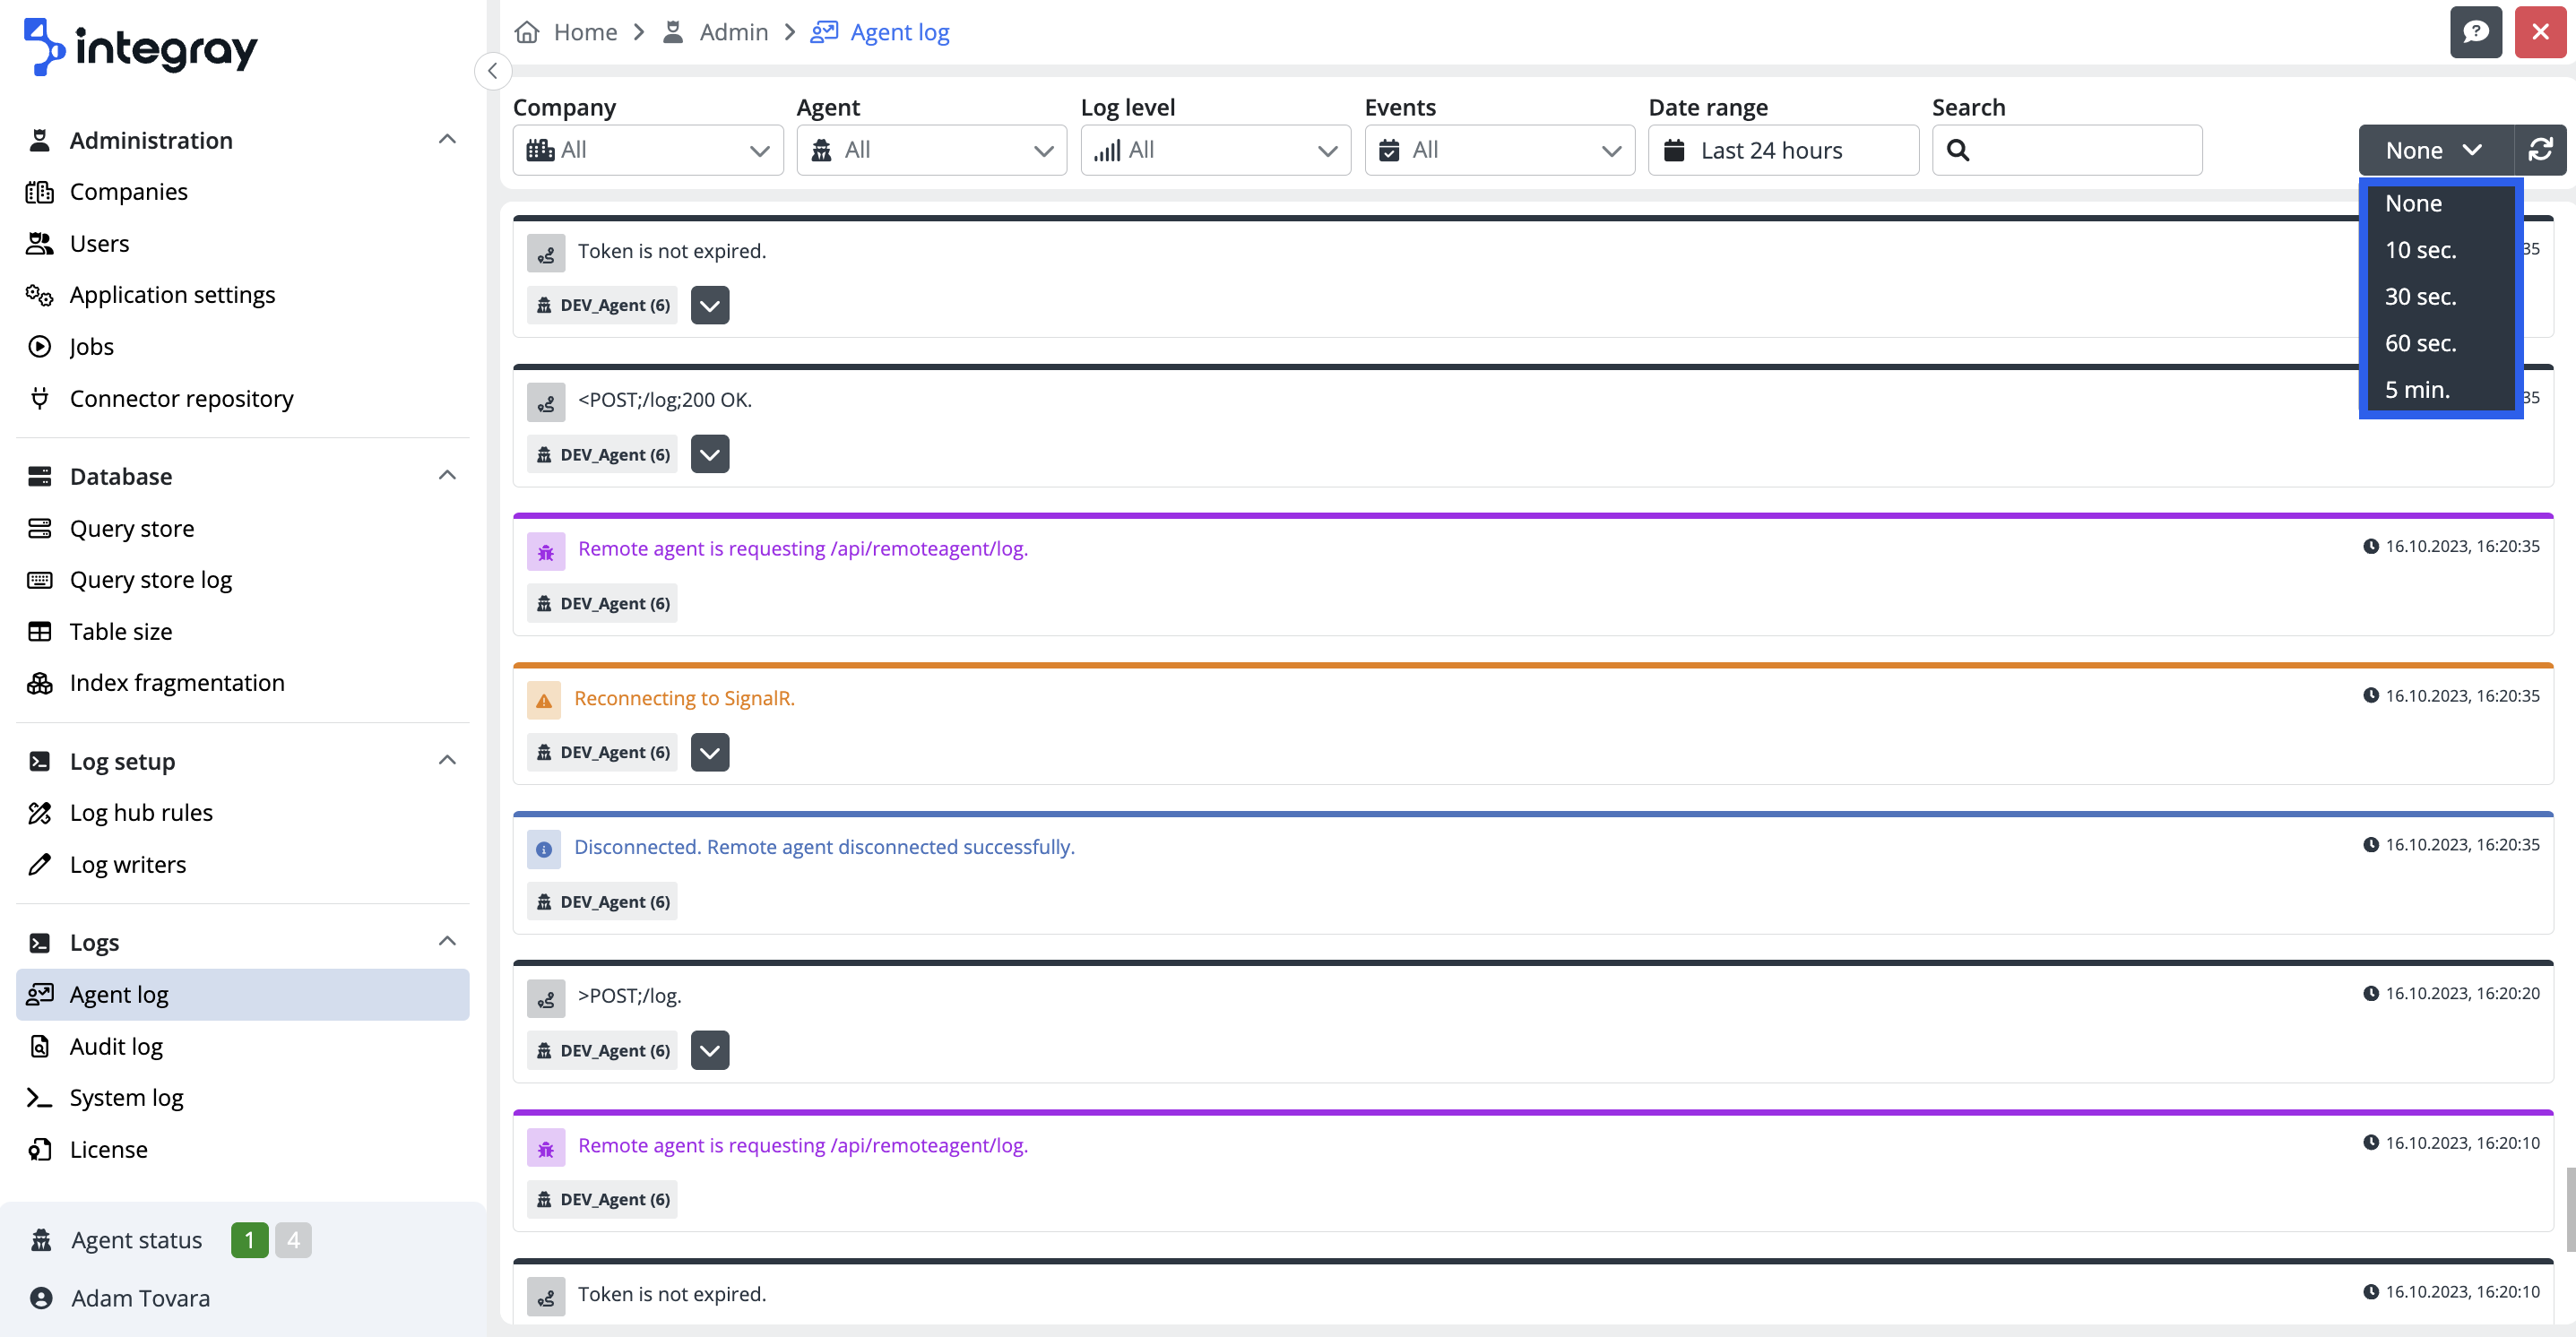Collapse the Database sidebar section
Viewport: 2576px width, 1337px height.
click(447, 476)
